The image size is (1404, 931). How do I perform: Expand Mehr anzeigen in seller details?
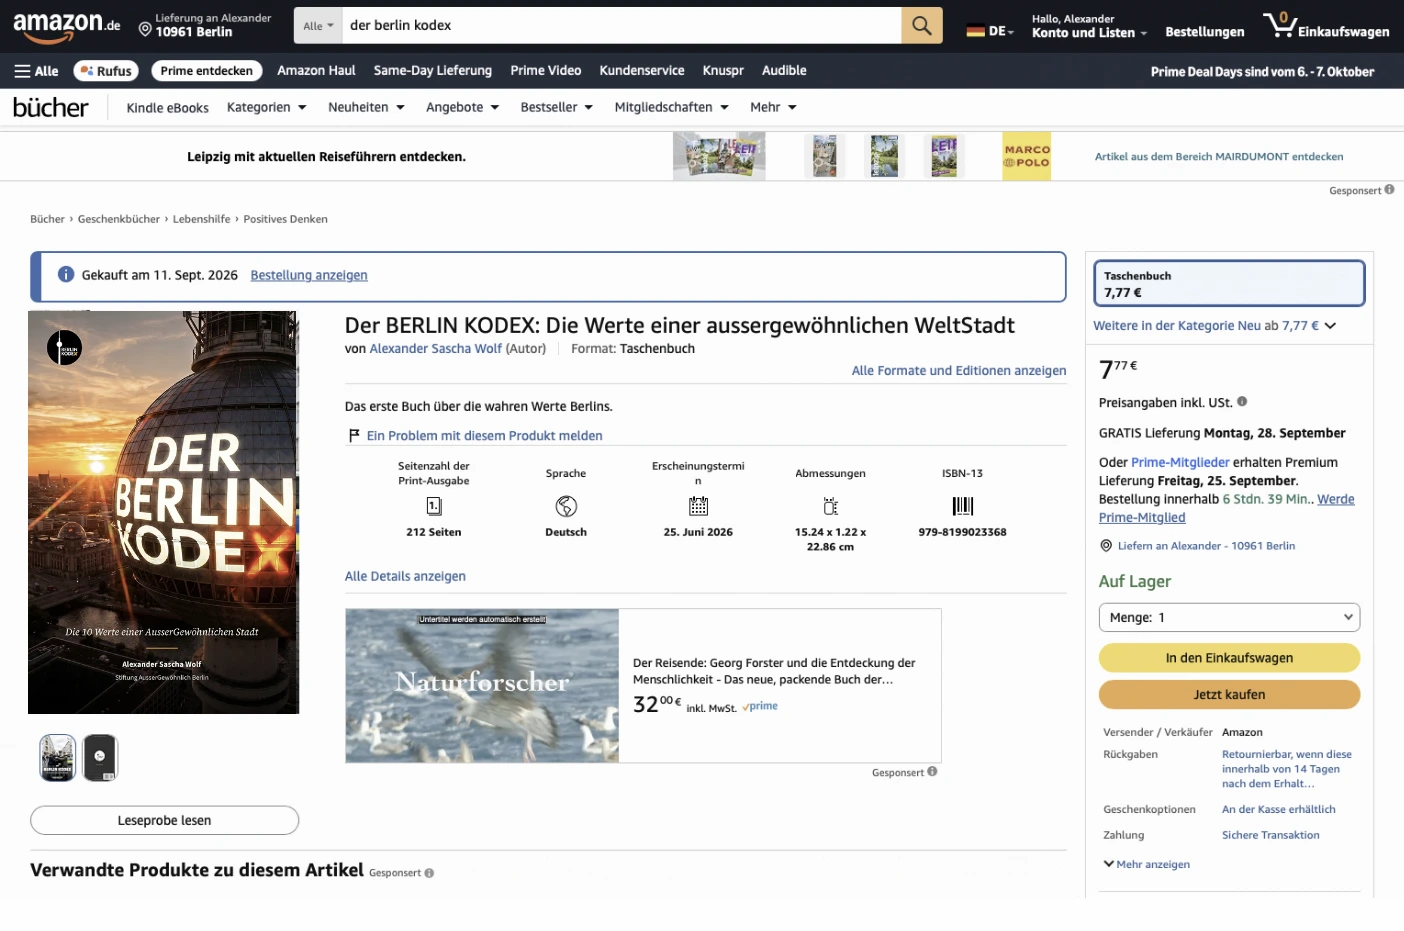click(1146, 864)
